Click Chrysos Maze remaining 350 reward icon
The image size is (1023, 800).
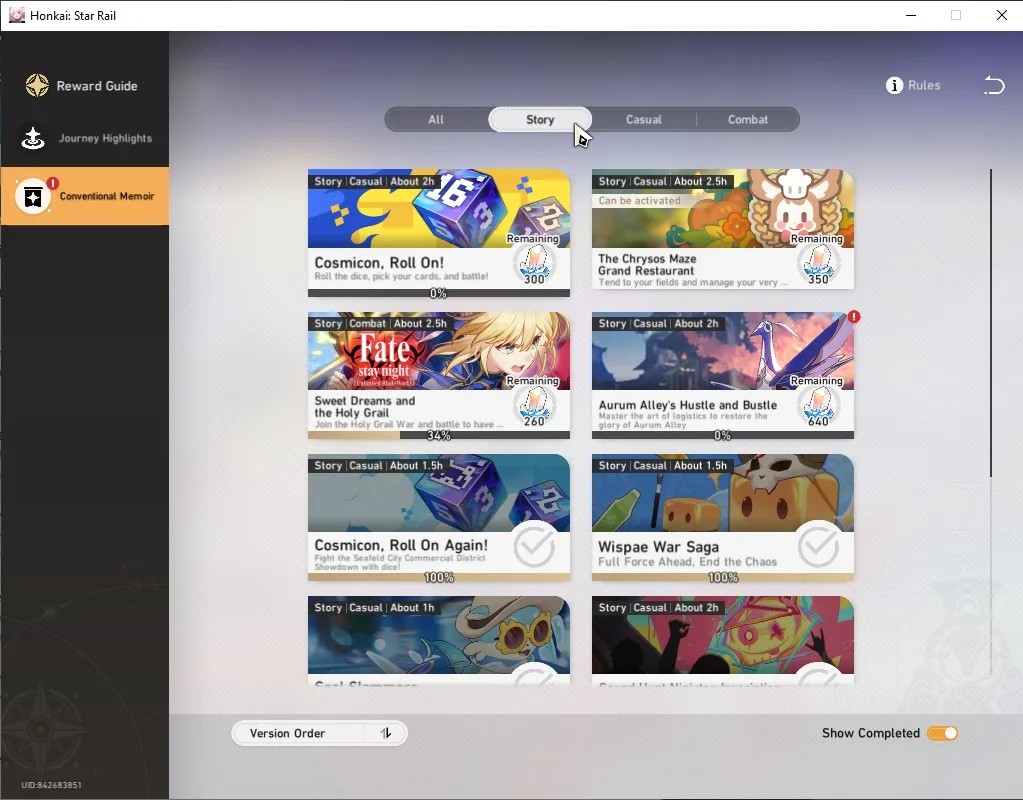pos(818,263)
